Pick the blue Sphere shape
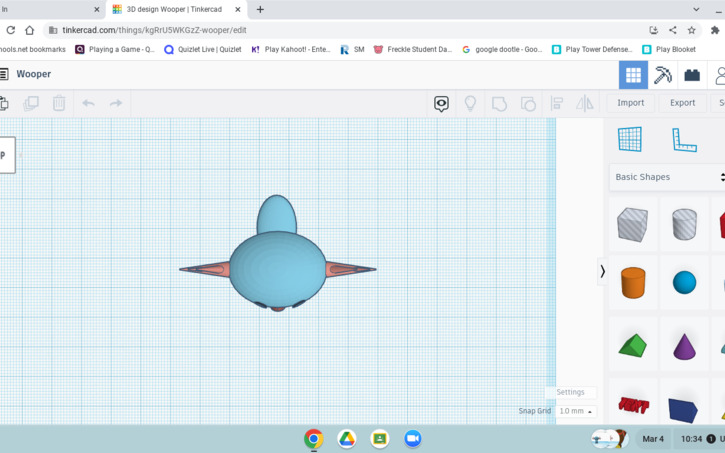 pyautogui.click(x=684, y=282)
